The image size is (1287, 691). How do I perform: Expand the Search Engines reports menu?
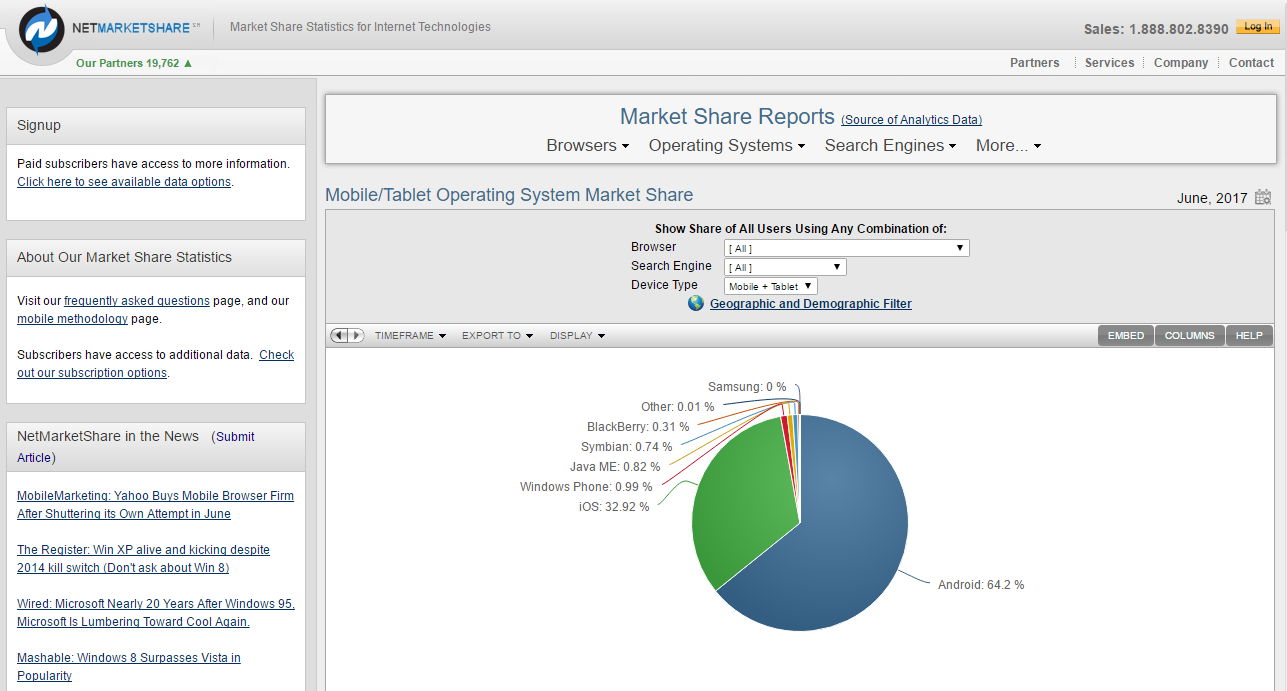pyautogui.click(x=890, y=145)
